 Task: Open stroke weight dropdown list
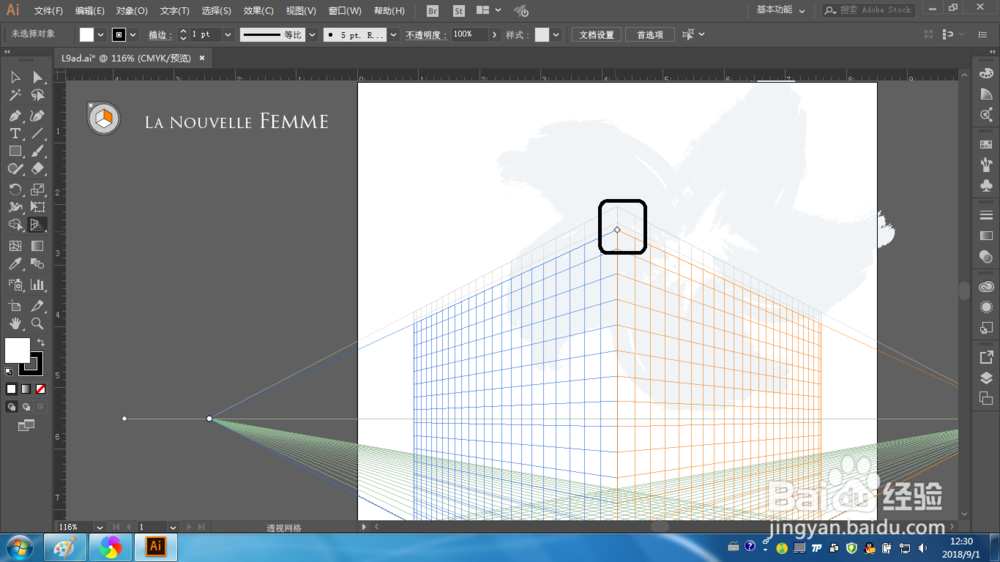228,35
